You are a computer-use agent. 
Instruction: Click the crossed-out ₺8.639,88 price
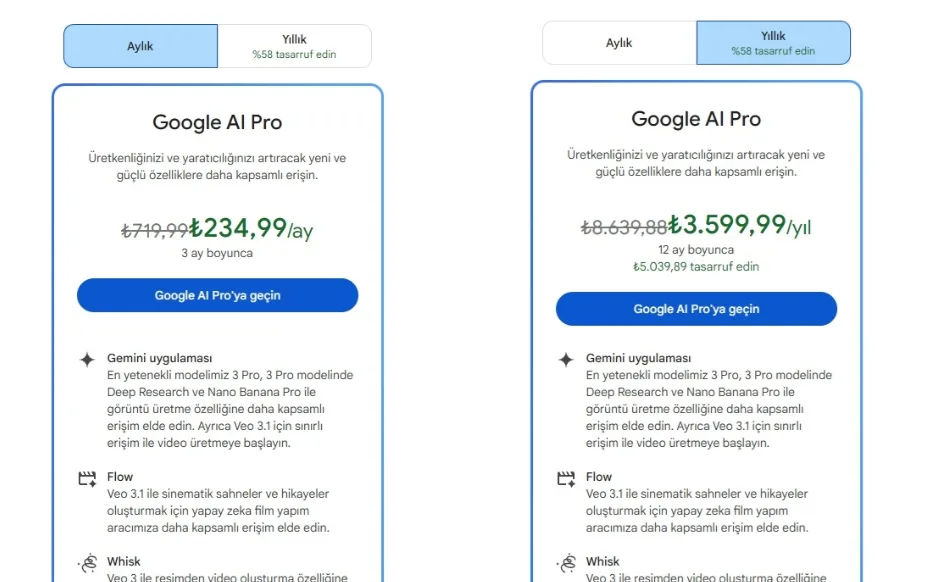pyautogui.click(x=623, y=227)
